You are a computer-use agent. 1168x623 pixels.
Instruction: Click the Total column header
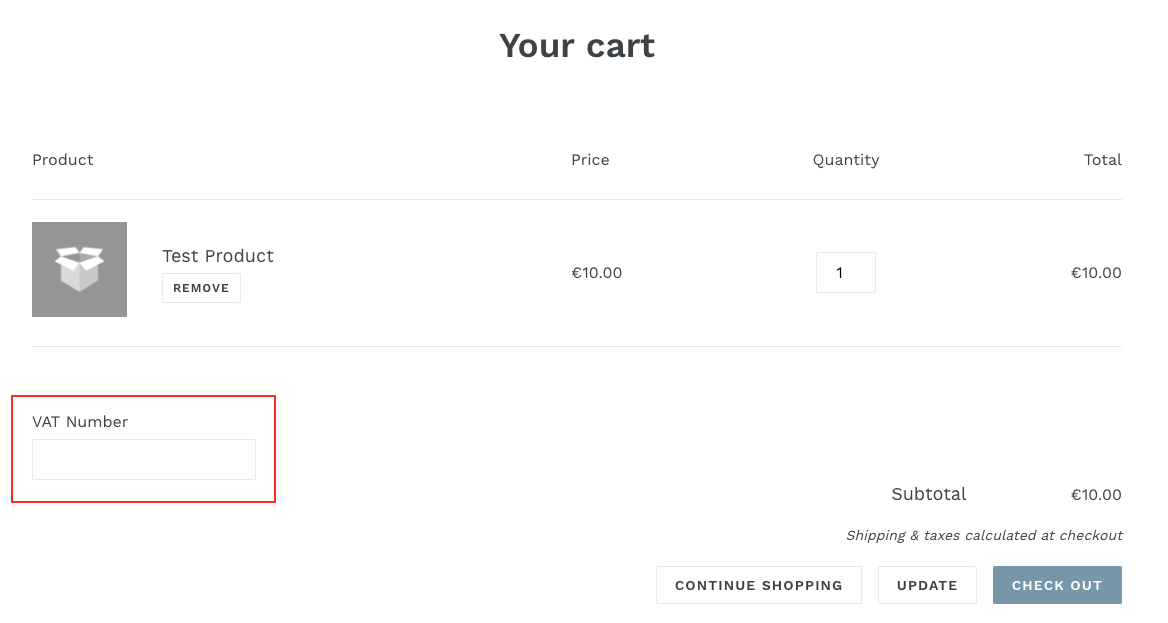click(1102, 159)
